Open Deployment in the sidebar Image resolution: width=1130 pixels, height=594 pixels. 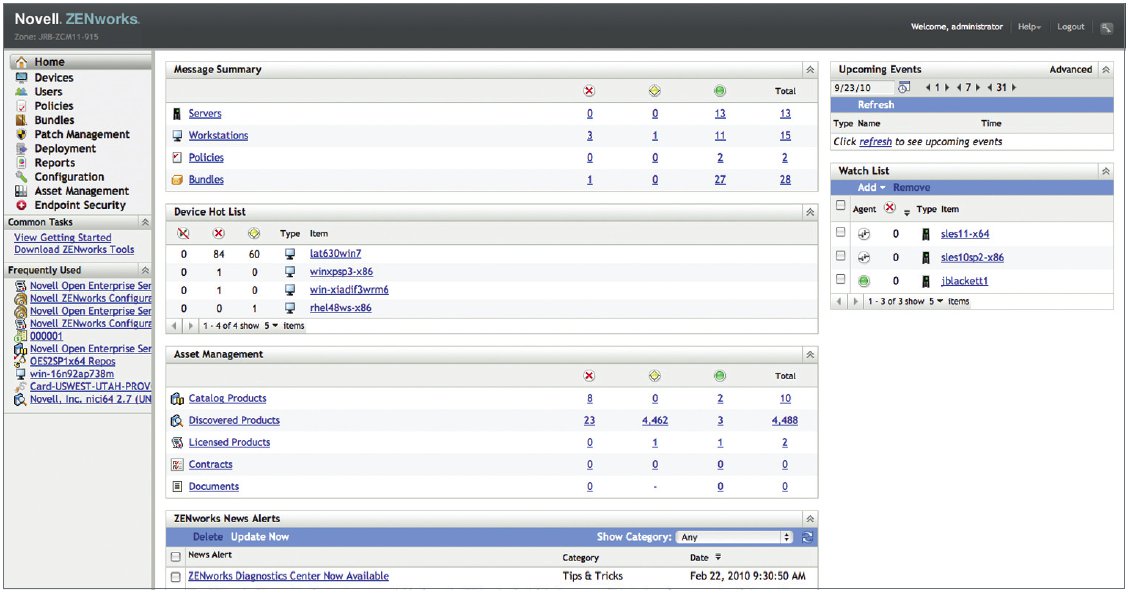tap(66, 148)
